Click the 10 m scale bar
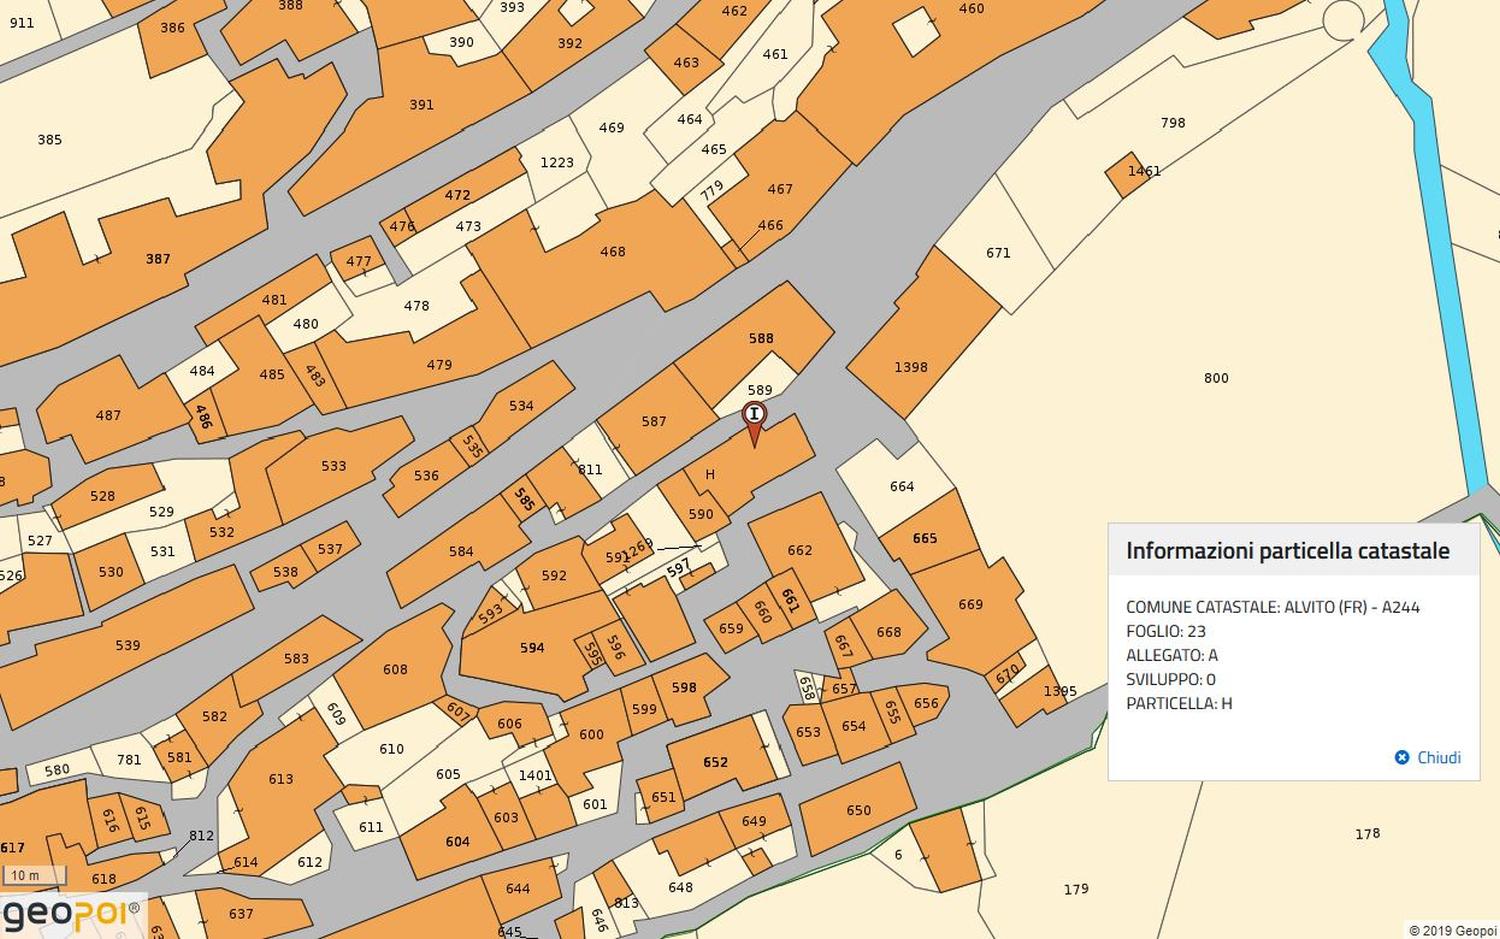 pos(32,876)
